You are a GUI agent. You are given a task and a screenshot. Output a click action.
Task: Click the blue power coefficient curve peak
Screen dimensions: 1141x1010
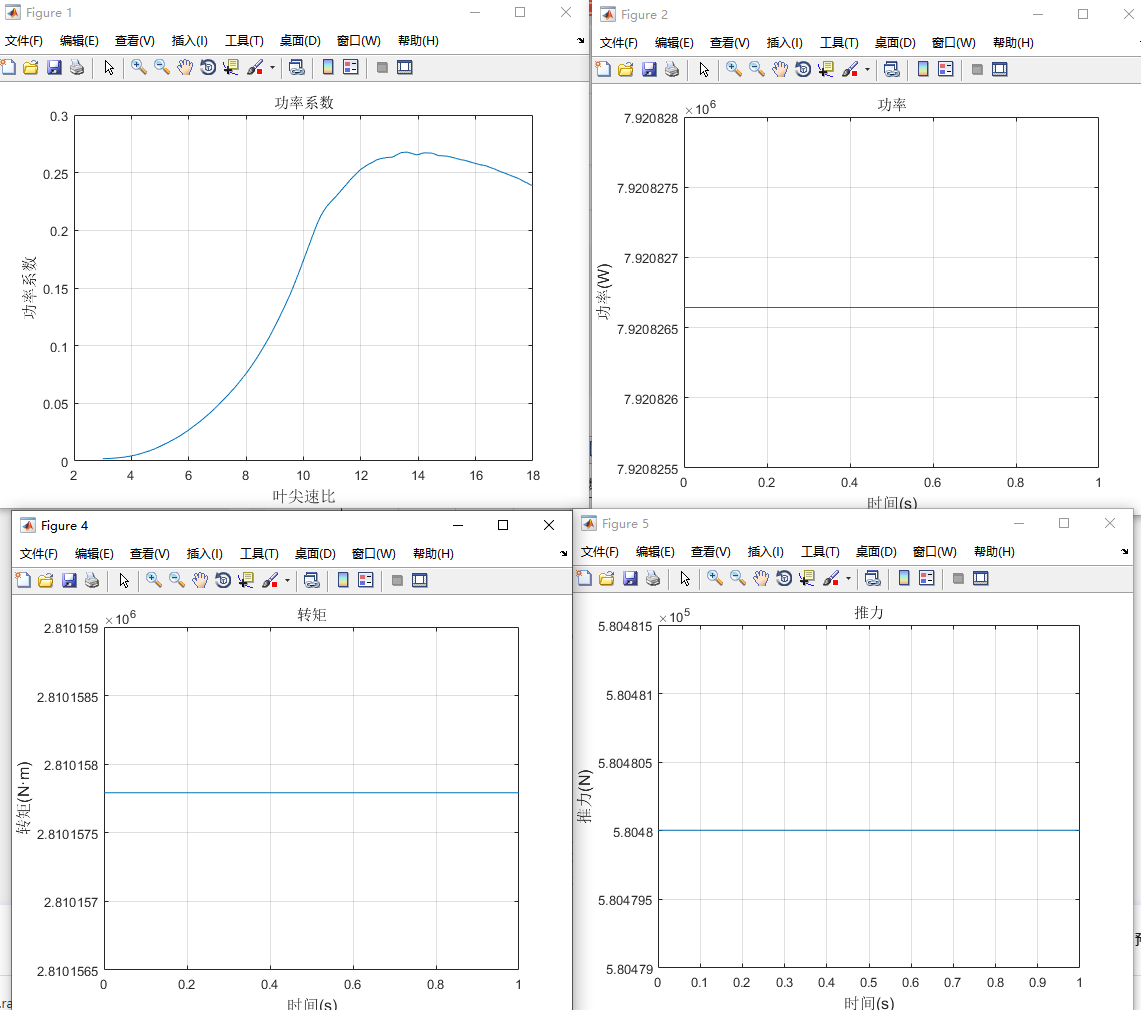(x=405, y=153)
